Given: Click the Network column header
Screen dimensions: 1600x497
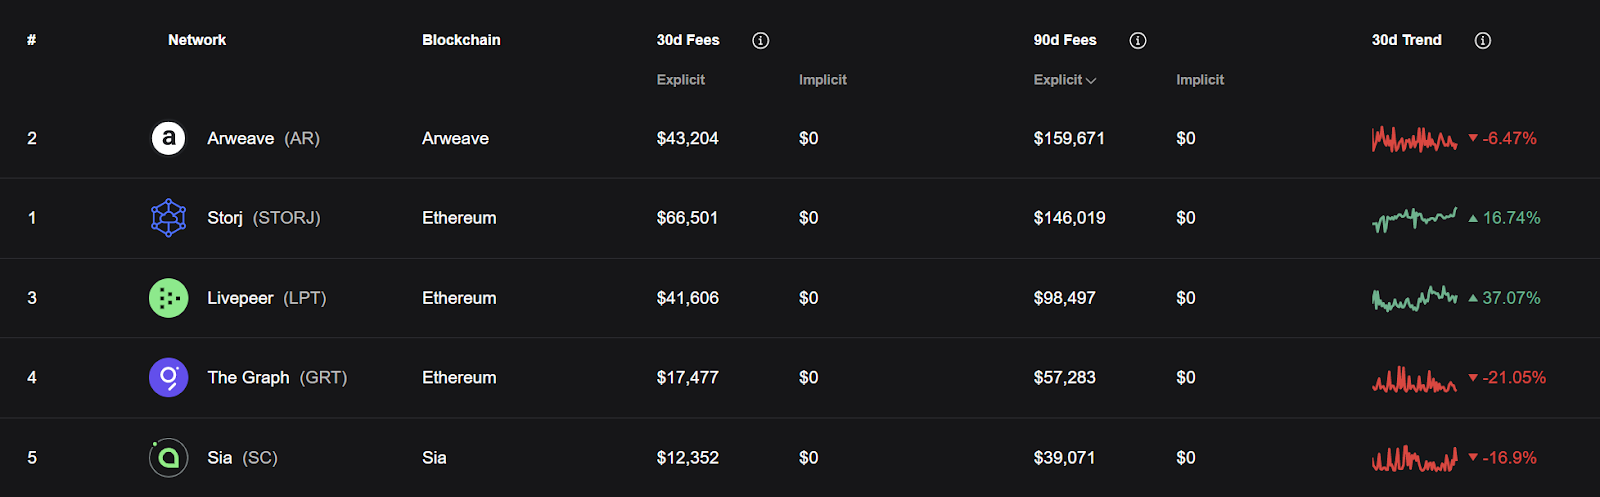Looking at the screenshot, I should [197, 40].
